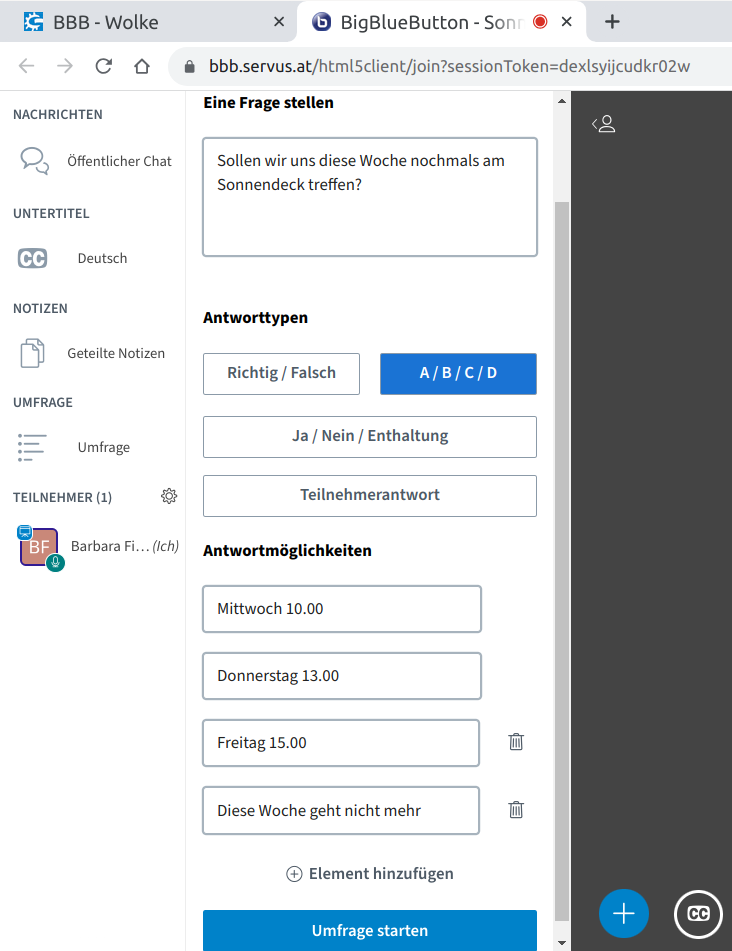The width and height of the screenshot is (732, 951).
Task: Toggle closed captions button bottom right
Action: click(699, 913)
